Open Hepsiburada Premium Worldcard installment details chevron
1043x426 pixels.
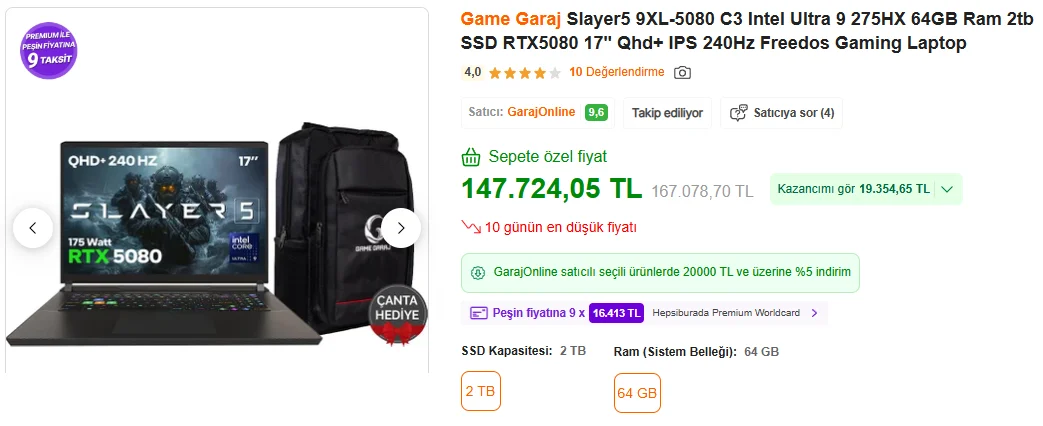coord(814,313)
